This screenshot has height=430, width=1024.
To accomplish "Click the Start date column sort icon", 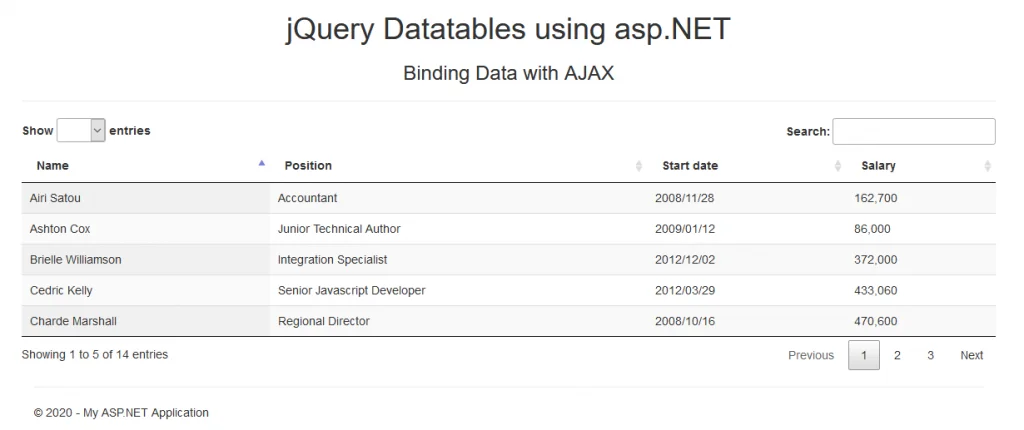I will [x=838, y=166].
